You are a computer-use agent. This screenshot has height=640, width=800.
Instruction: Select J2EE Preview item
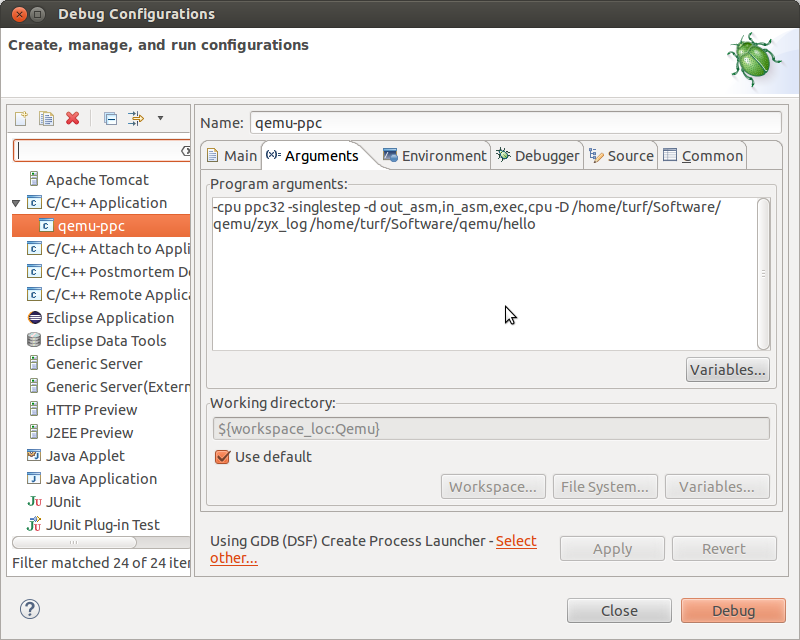pos(89,433)
